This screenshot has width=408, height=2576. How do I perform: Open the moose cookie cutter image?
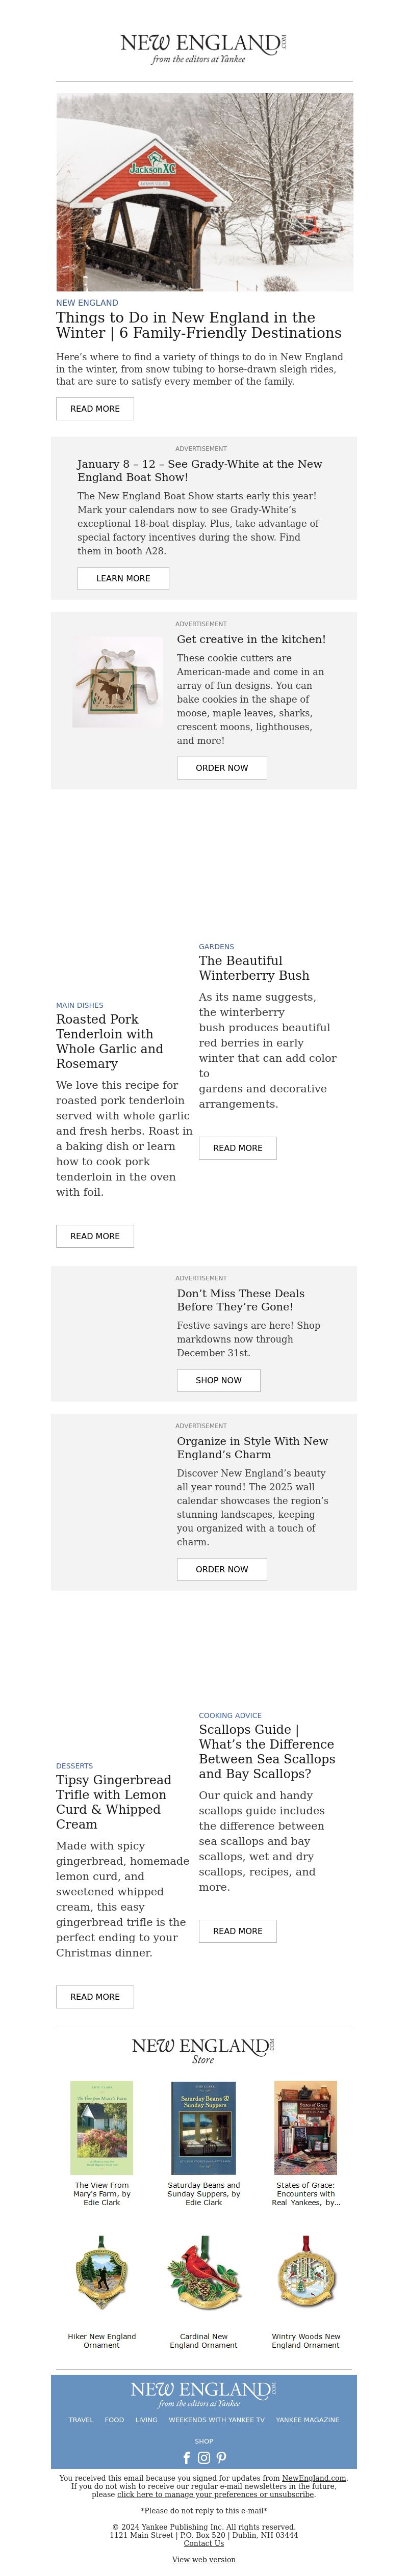[118, 682]
